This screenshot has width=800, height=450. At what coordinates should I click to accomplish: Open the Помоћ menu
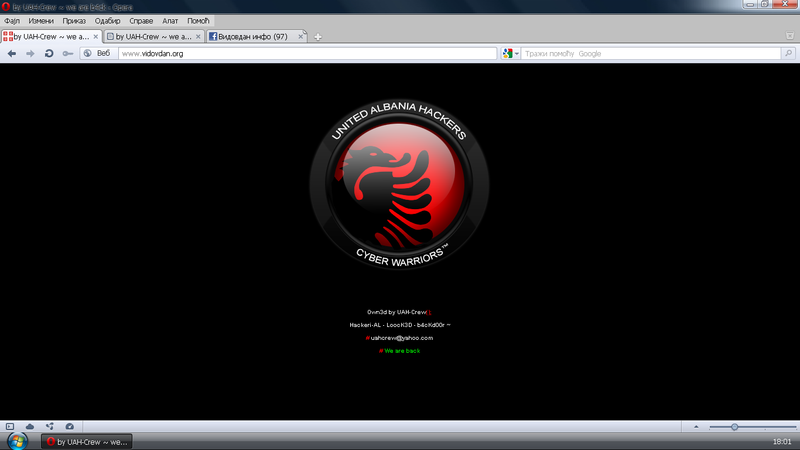[x=198, y=21]
